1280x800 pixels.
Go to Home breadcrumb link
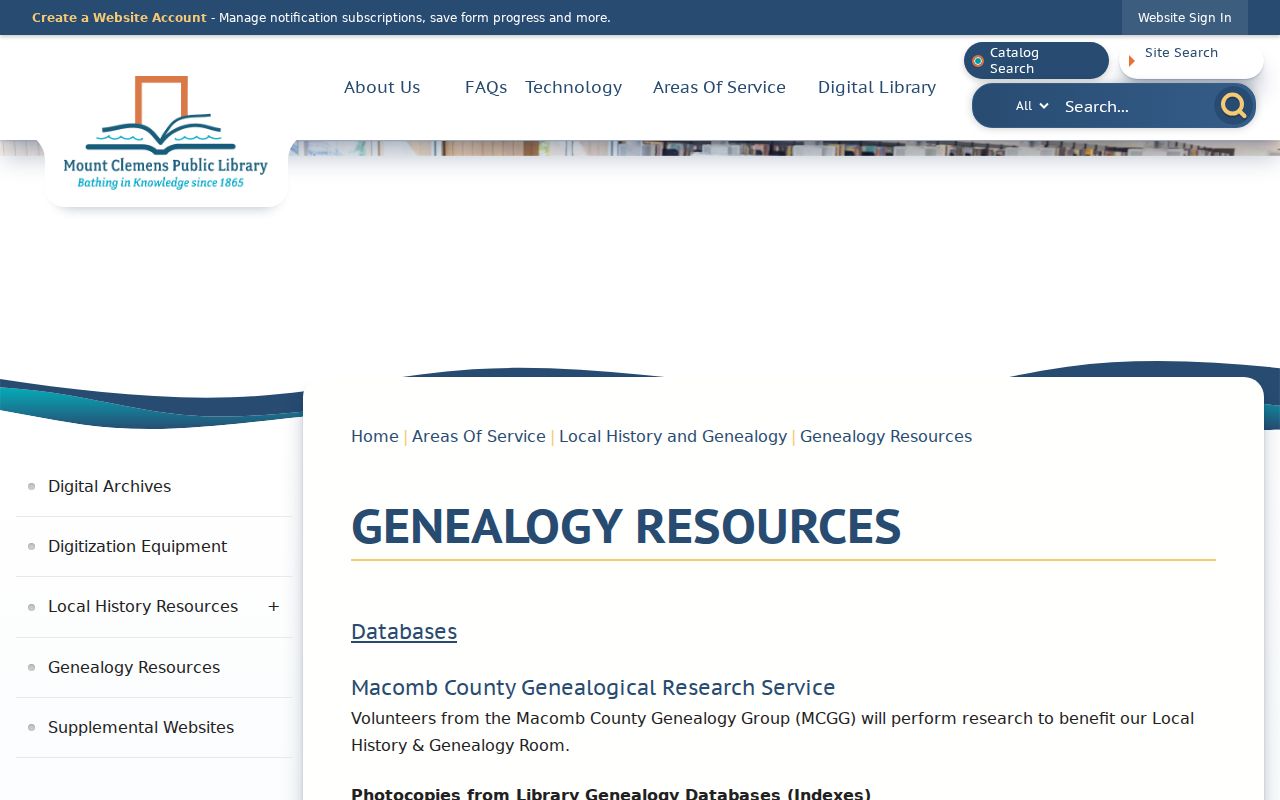tap(375, 436)
